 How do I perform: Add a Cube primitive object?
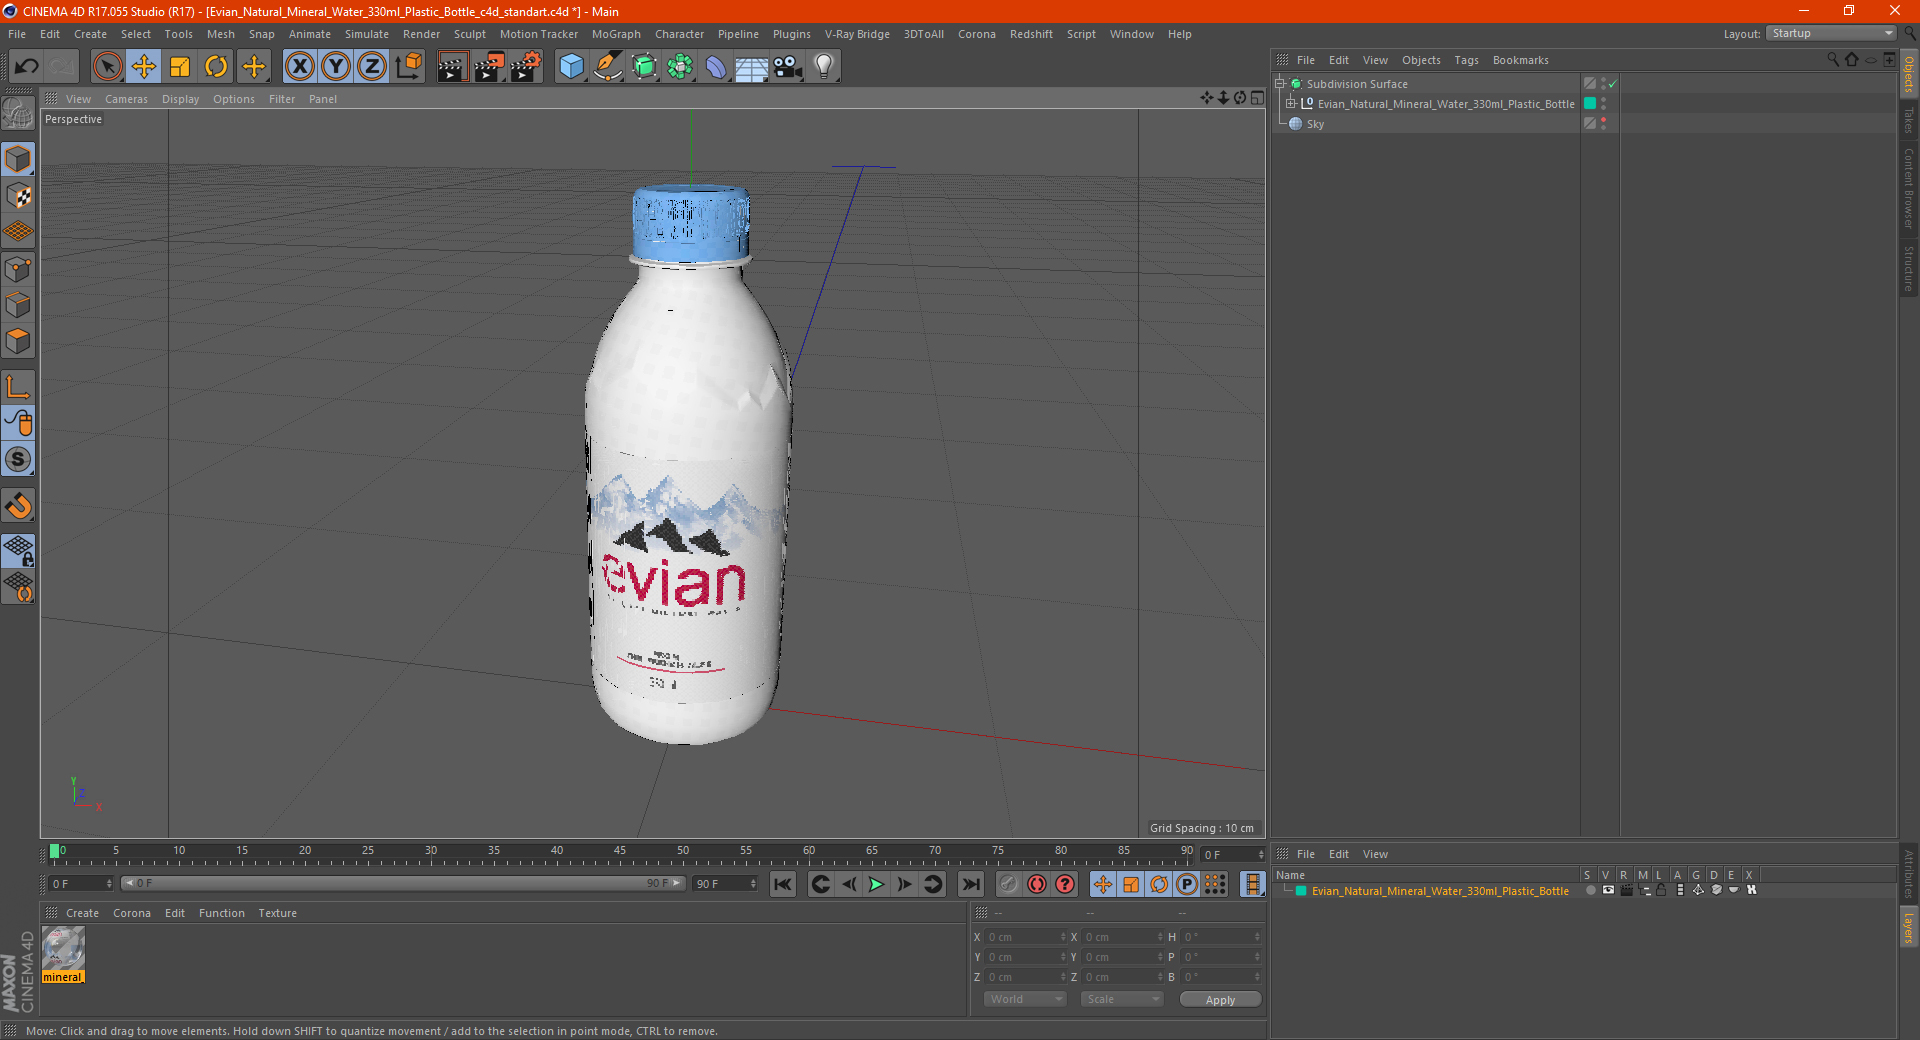(x=571, y=67)
